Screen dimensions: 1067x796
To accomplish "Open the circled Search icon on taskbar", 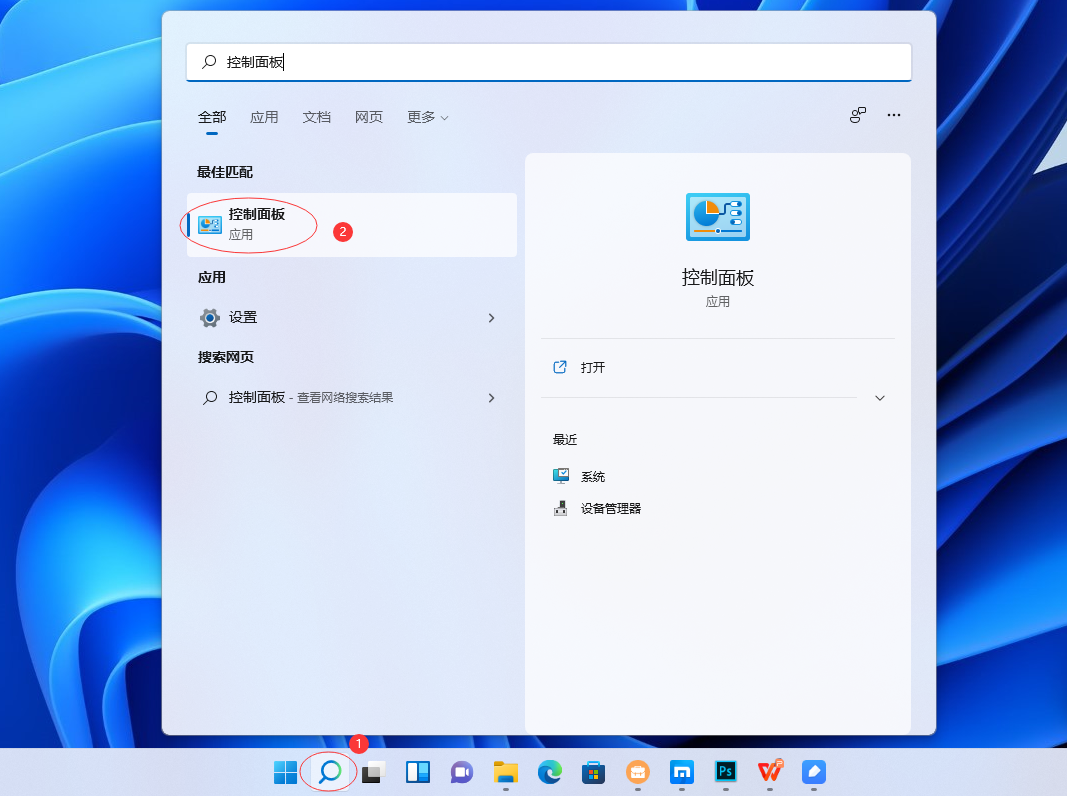I will pyautogui.click(x=329, y=772).
